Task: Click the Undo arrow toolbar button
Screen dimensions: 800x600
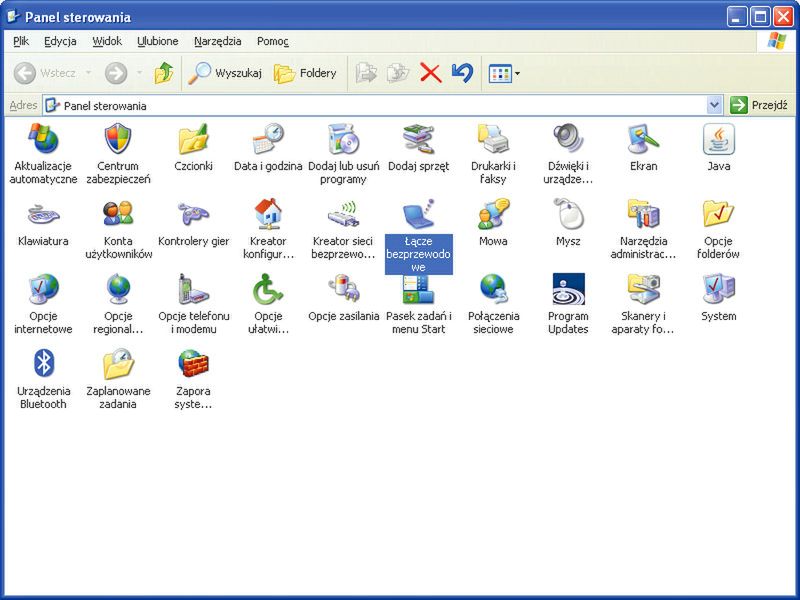Action: click(x=462, y=73)
